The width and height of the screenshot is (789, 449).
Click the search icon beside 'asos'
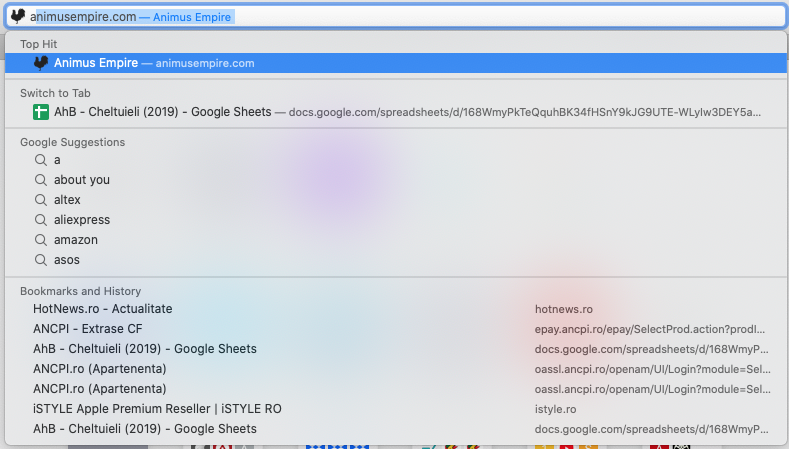41,260
